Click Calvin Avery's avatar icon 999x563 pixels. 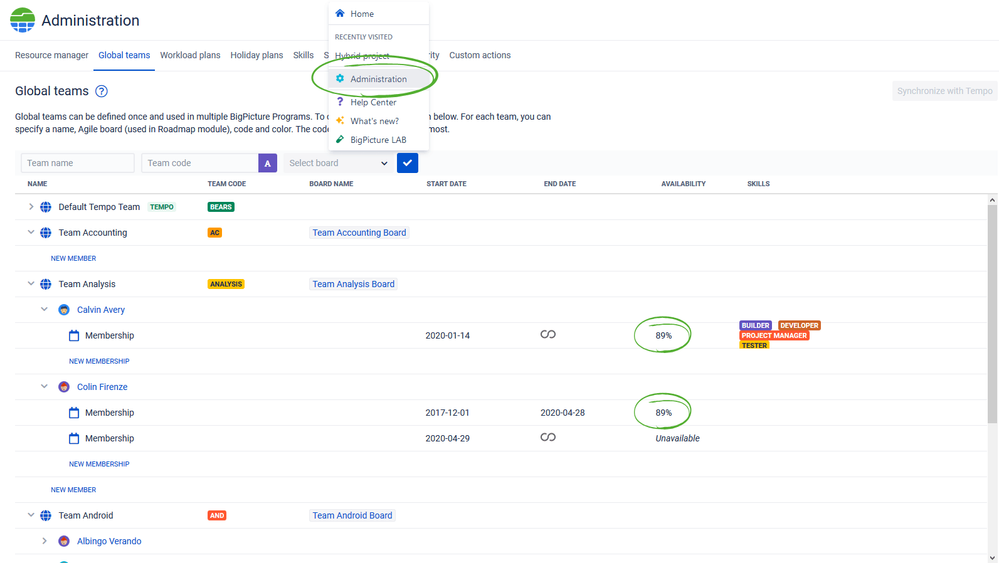tap(64, 310)
